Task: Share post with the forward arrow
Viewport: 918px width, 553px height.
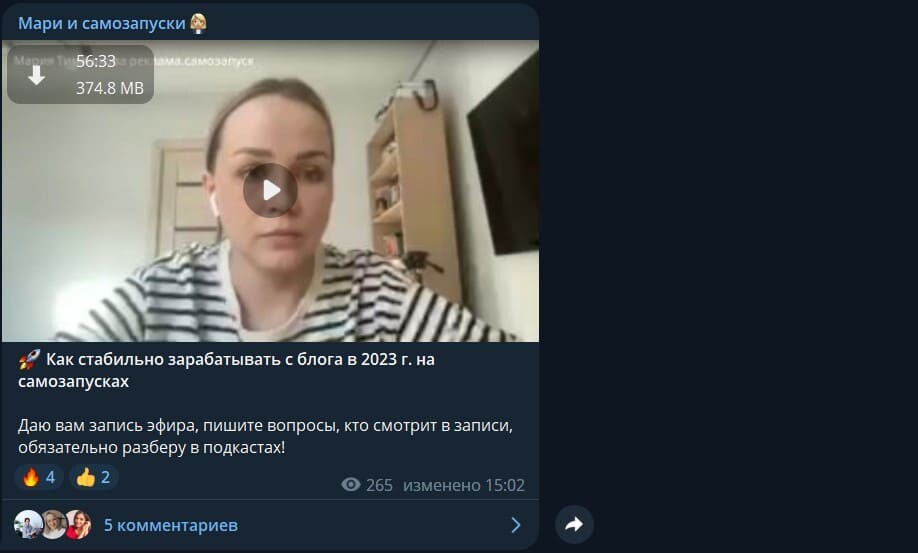Action: [x=574, y=524]
